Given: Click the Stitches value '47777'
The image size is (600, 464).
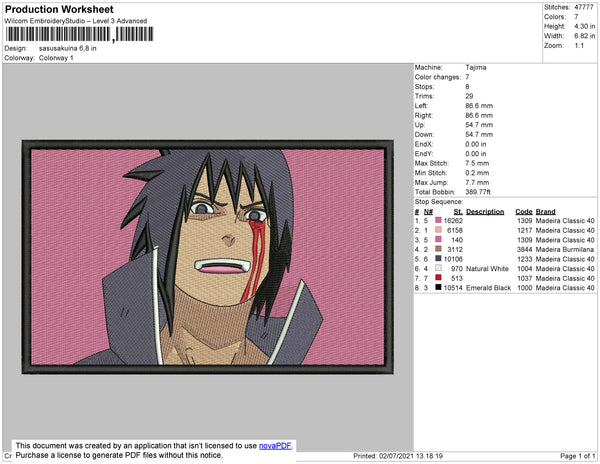Looking at the screenshot, I should click(584, 7).
